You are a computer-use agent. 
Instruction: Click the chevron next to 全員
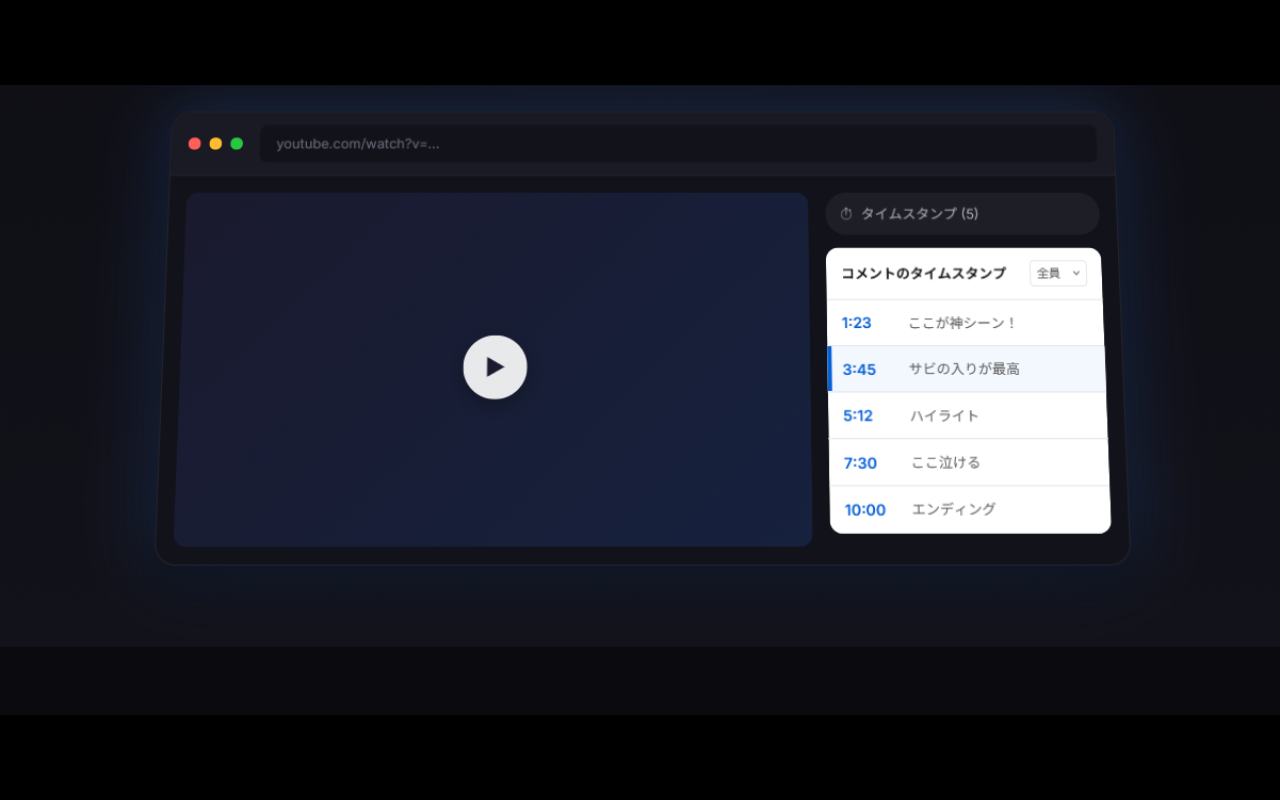tap(1076, 272)
